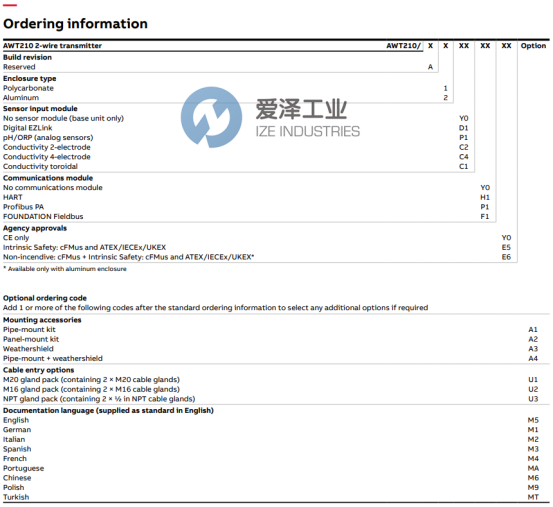The image size is (553, 507).
Task: Select Conductivity toroidal code C1
Action: point(463,166)
